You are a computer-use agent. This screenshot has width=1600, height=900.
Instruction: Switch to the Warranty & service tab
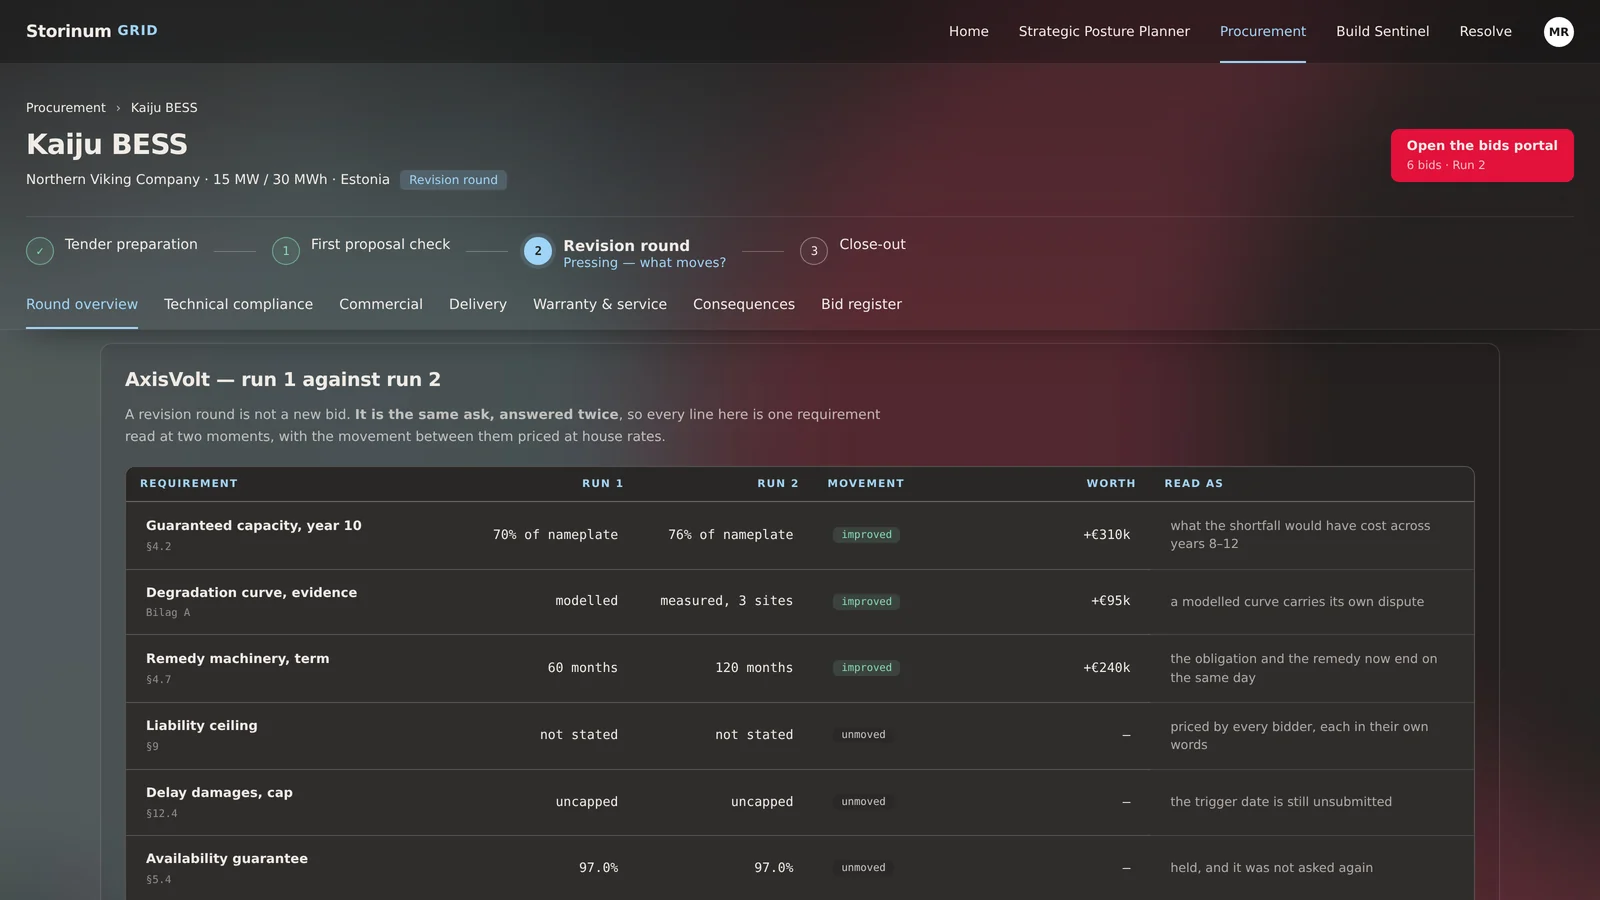tap(600, 304)
